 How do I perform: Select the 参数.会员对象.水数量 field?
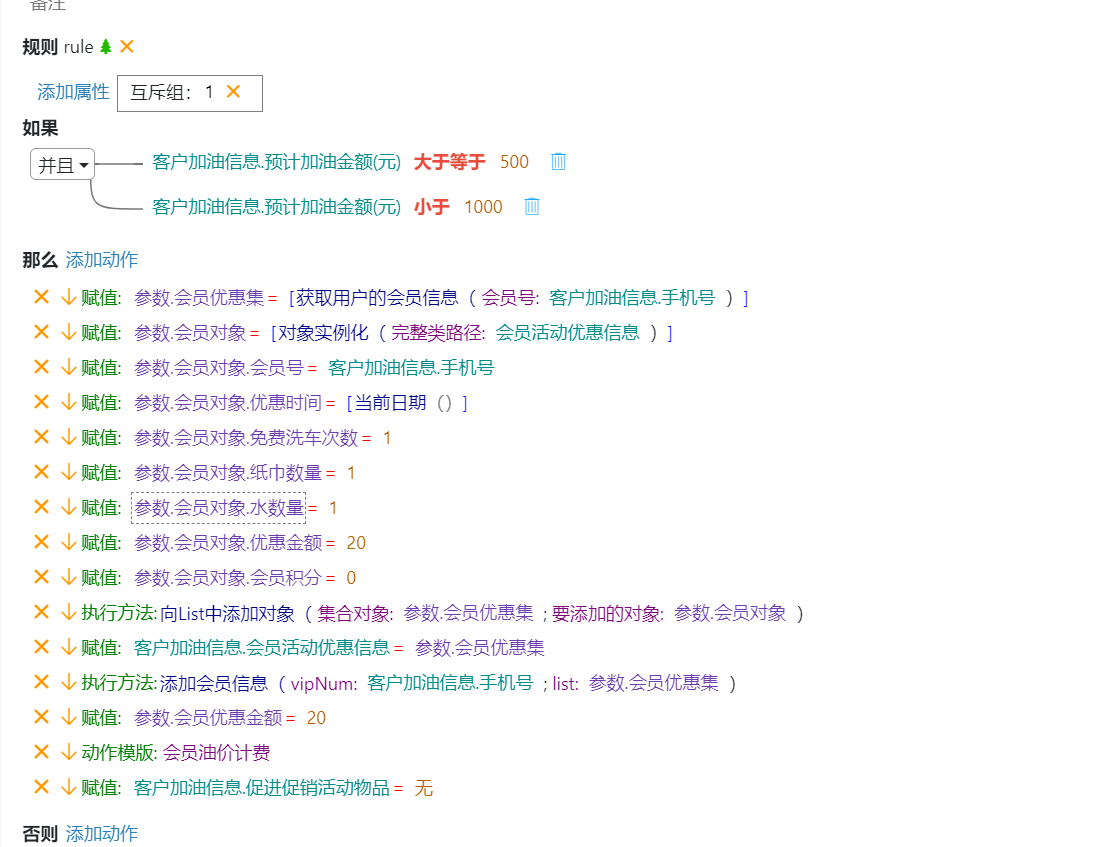[219, 508]
